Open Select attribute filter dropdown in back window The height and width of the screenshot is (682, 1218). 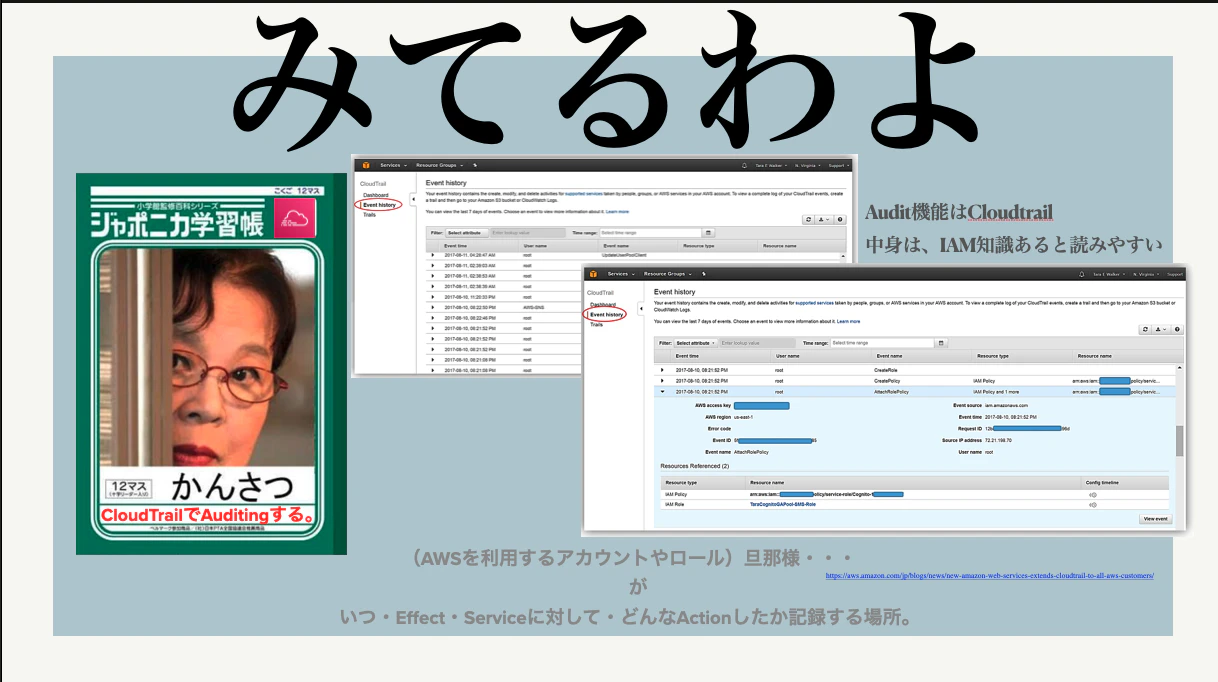coord(467,233)
